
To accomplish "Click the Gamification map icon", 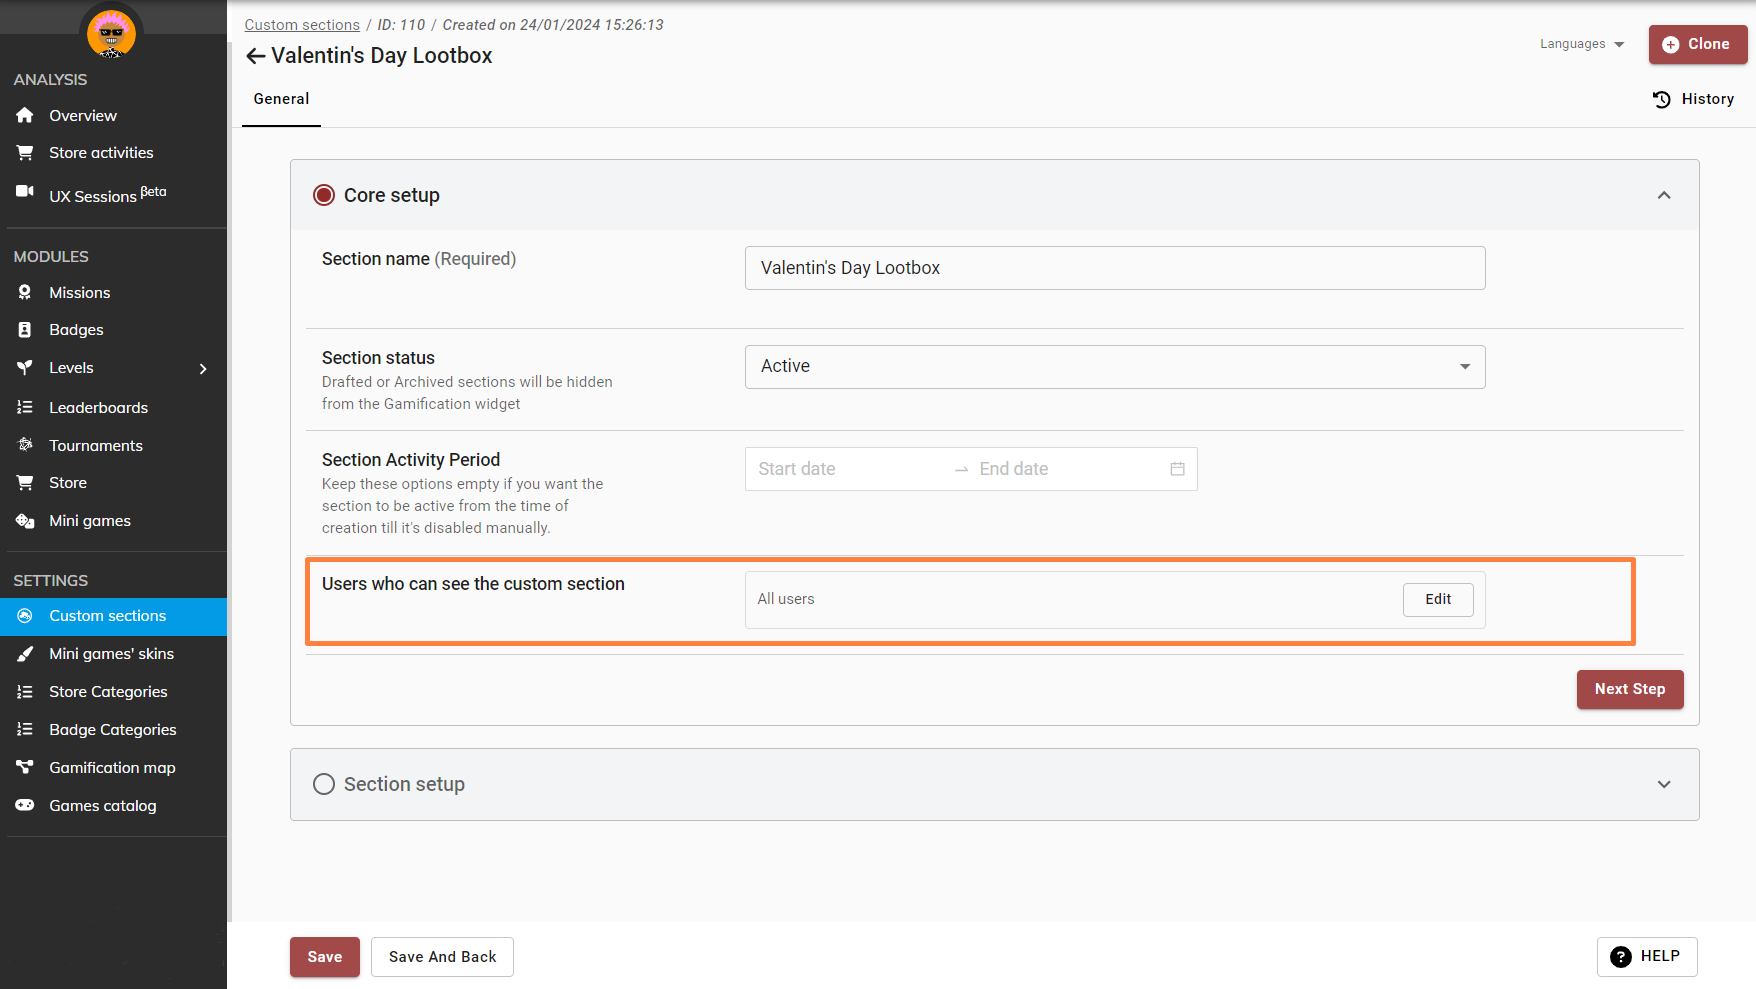I will click(25, 767).
